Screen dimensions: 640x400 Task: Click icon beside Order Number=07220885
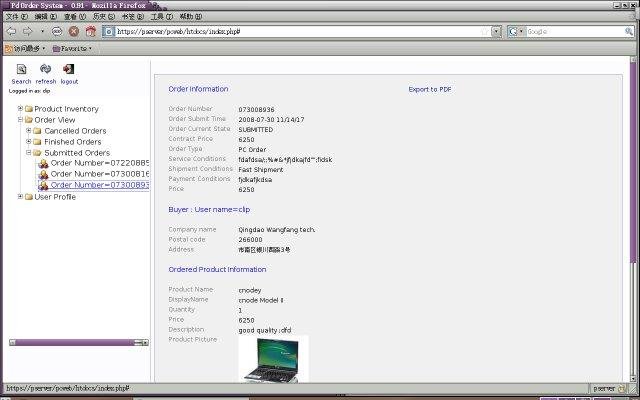pos(43,164)
